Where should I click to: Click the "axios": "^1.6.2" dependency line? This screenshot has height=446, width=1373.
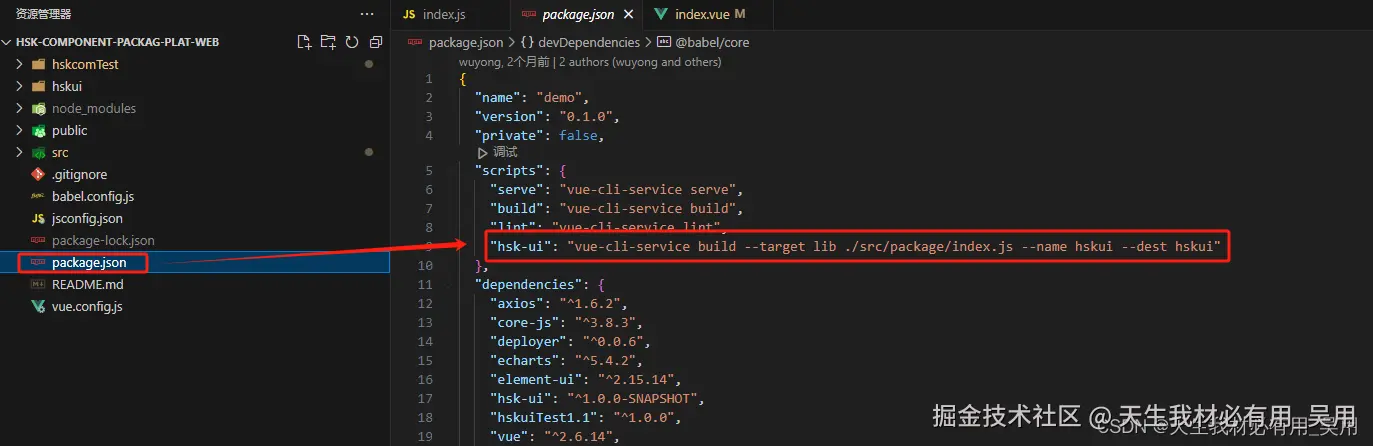pos(557,304)
